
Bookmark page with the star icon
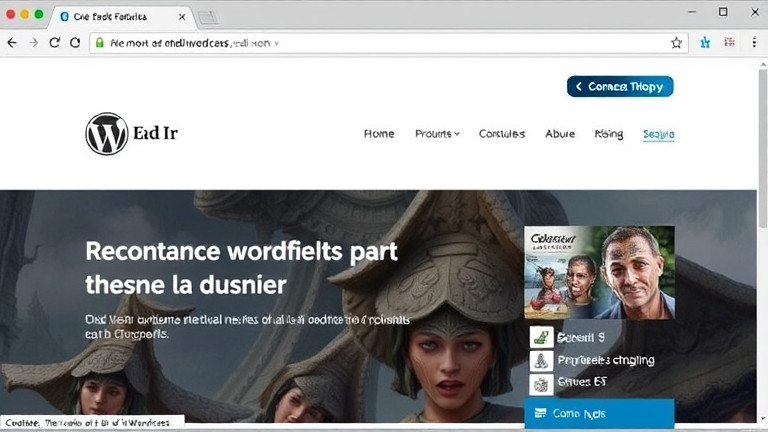676,43
